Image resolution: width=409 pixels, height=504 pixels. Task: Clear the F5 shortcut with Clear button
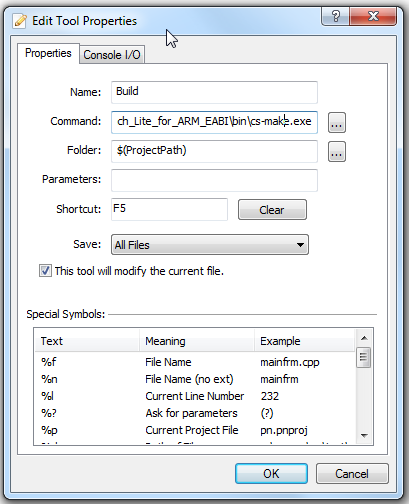point(272,210)
